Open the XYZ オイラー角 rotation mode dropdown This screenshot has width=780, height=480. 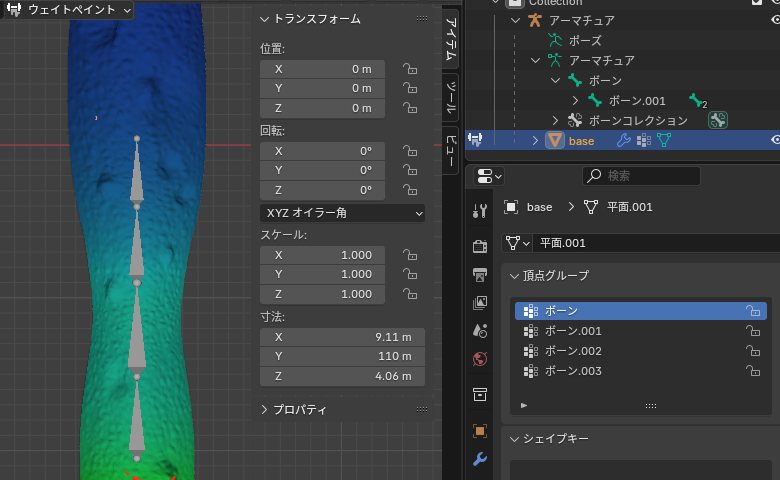[342, 213]
